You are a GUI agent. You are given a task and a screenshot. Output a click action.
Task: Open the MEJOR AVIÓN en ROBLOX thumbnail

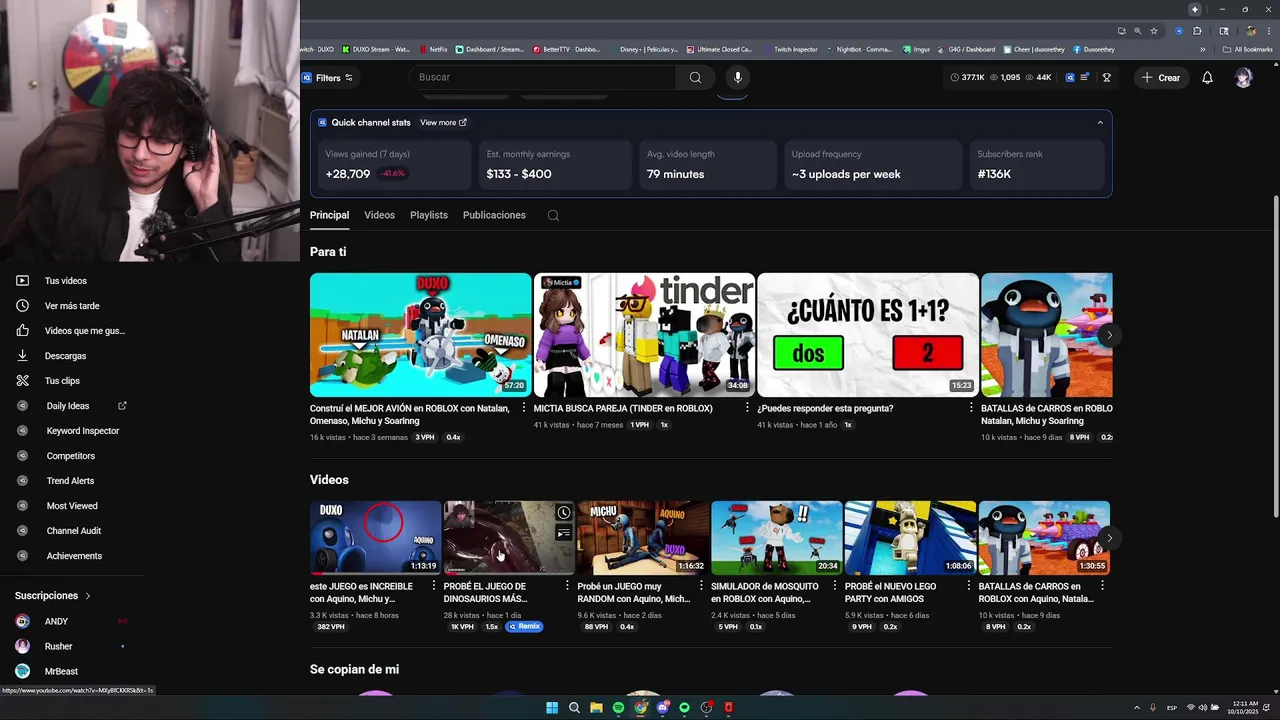tap(420, 335)
